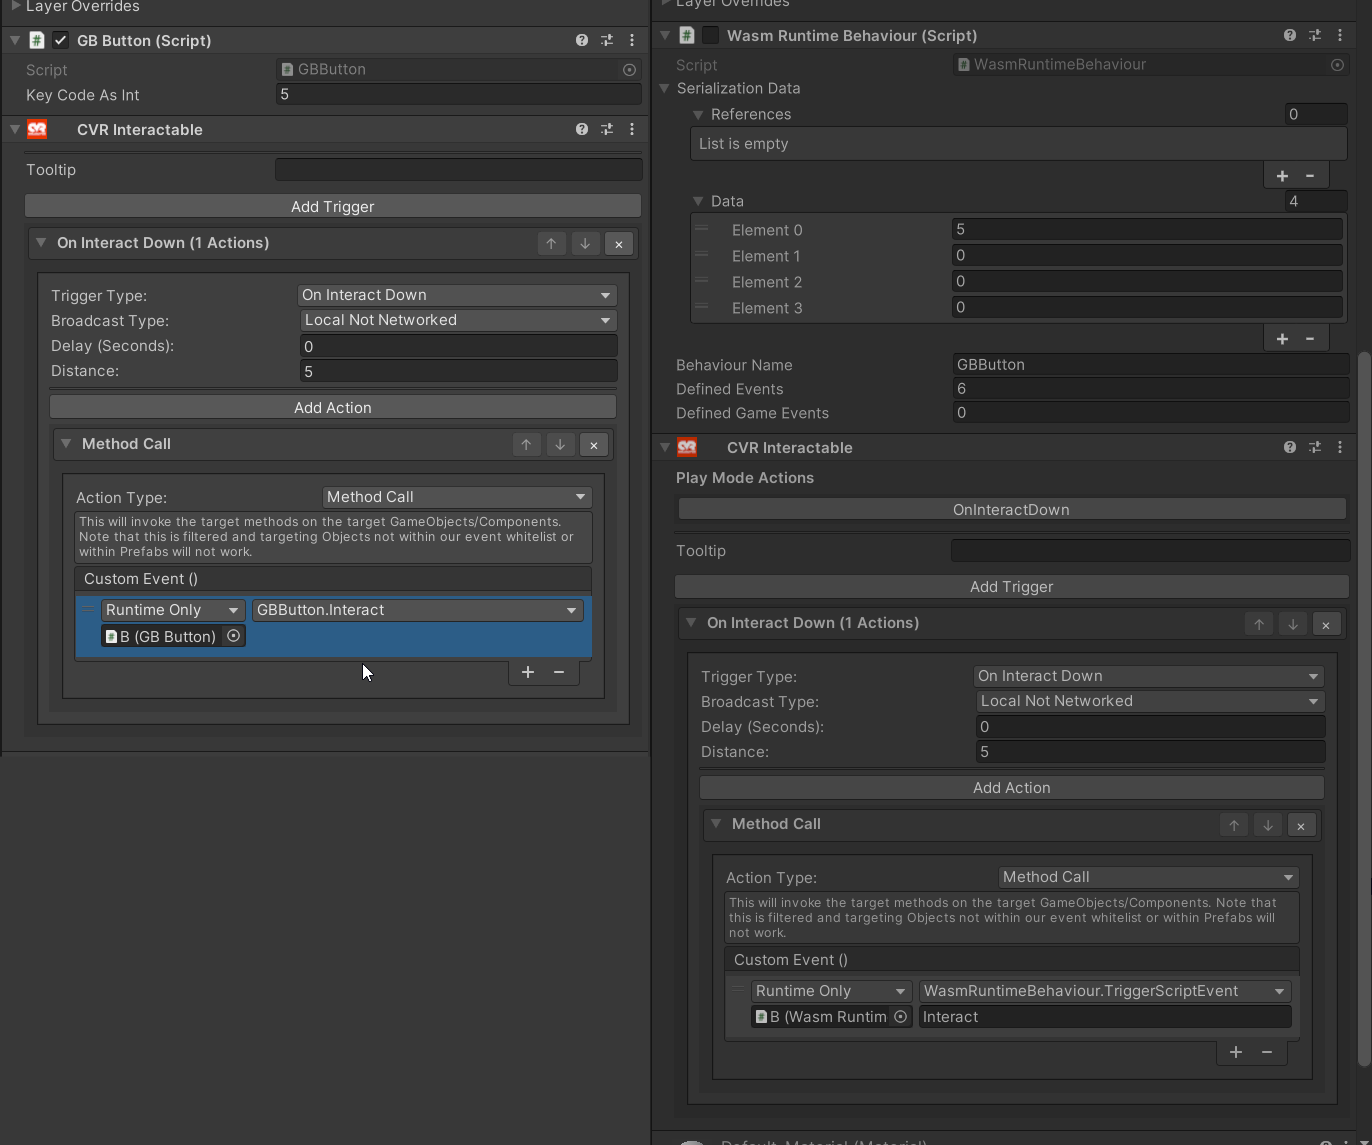Remove entry from References list
The width and height of the screenshot is (1372, 1145).
pos(1310,176)
